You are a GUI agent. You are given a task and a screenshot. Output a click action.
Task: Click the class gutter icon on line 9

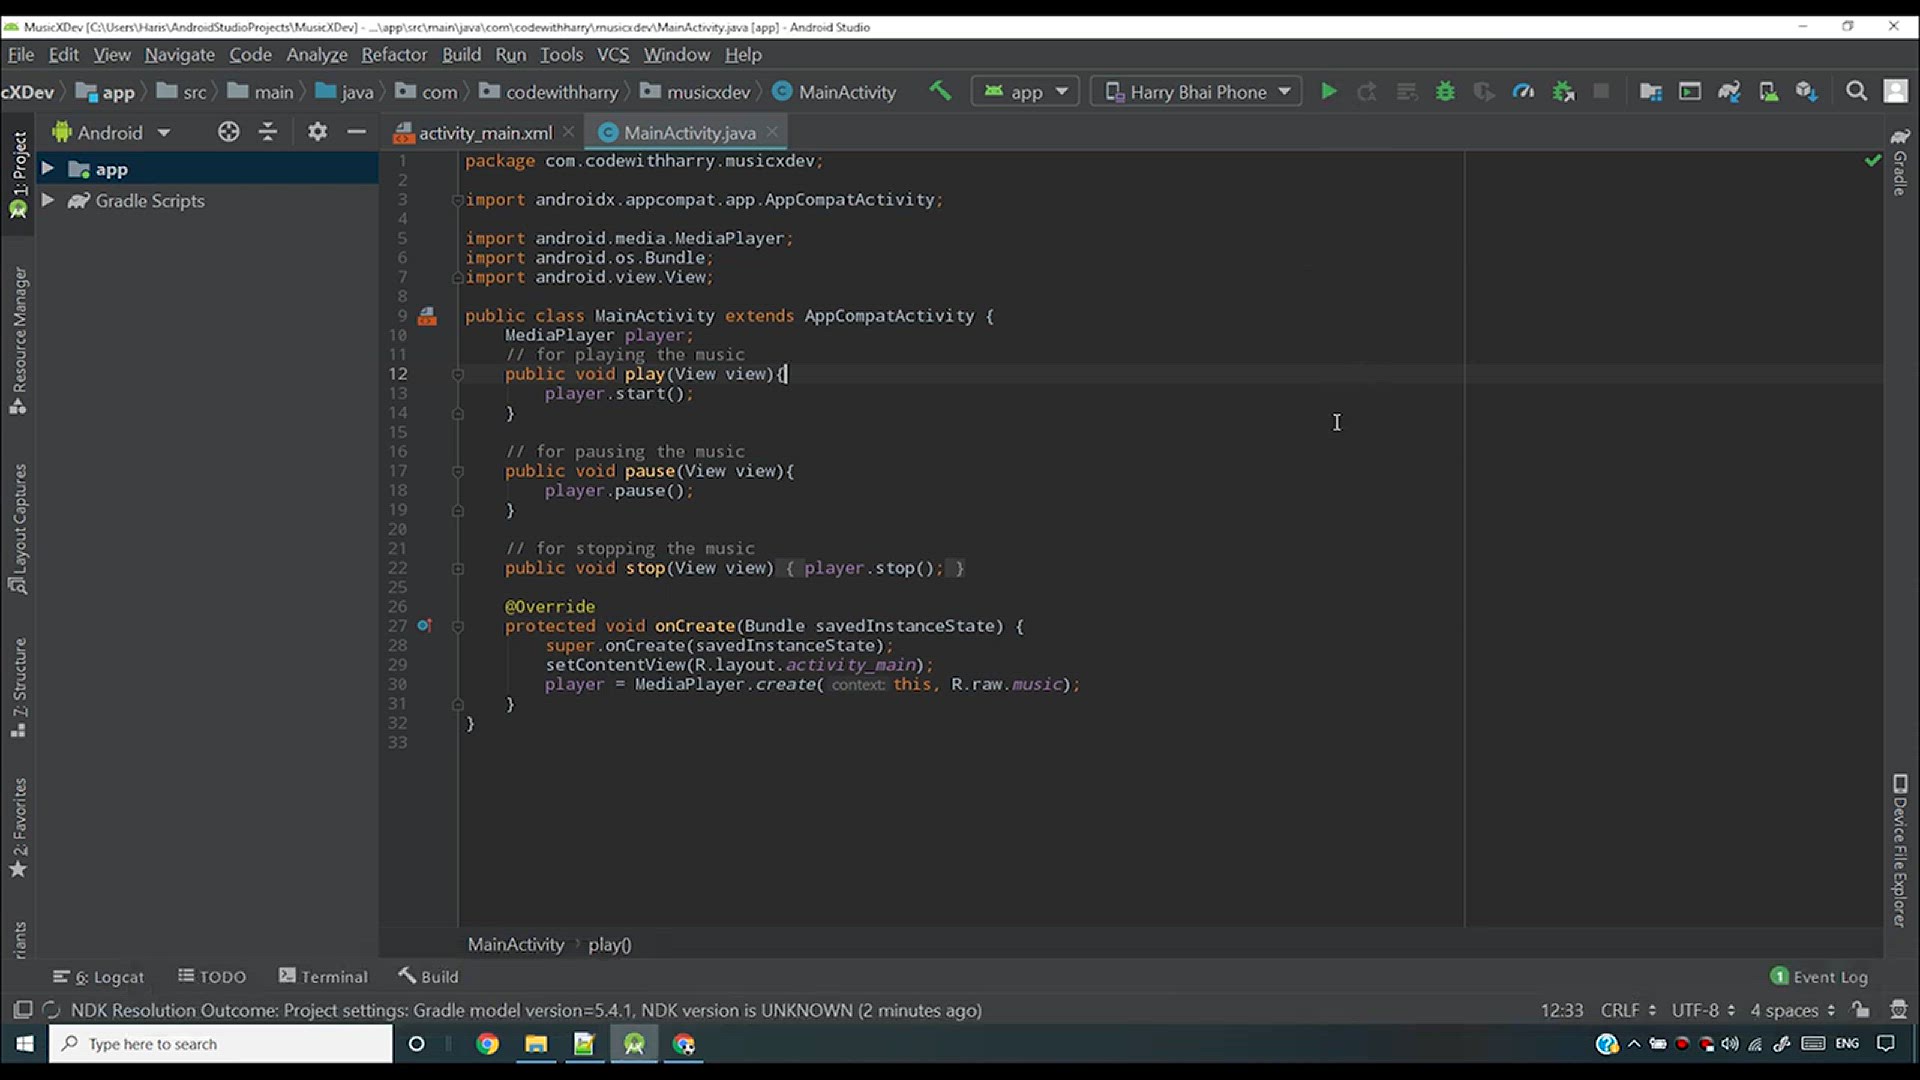pyautogui.click(x=427, y=316)
